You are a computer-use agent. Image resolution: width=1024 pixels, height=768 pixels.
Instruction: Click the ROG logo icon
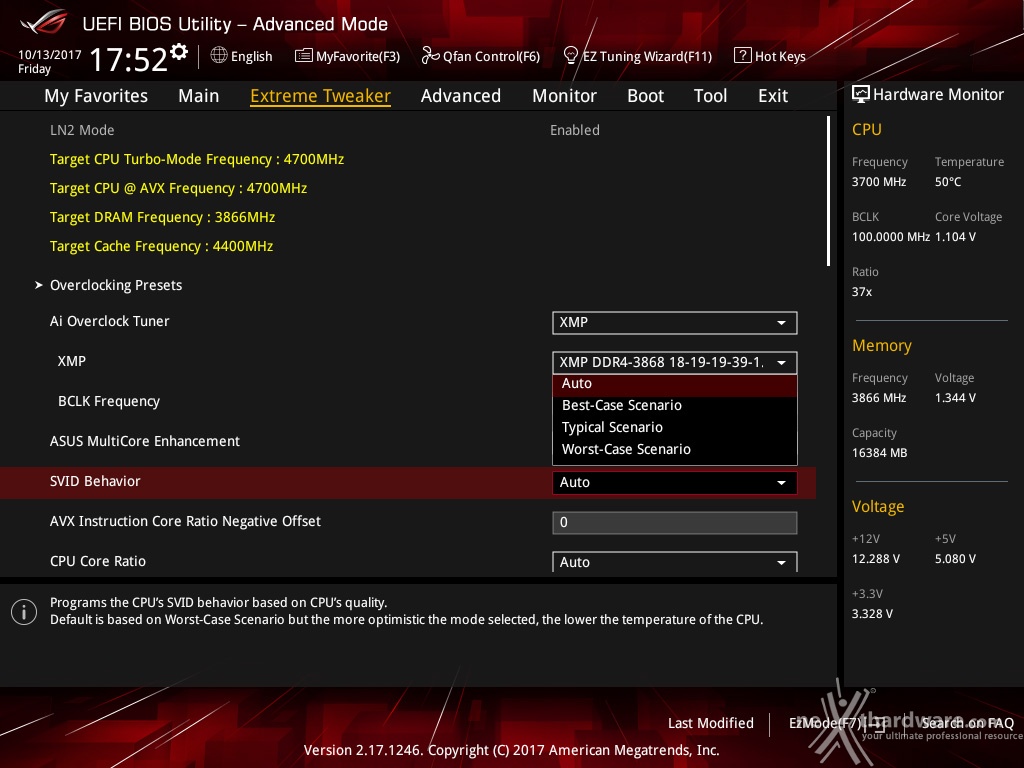(x=44, y=22)
